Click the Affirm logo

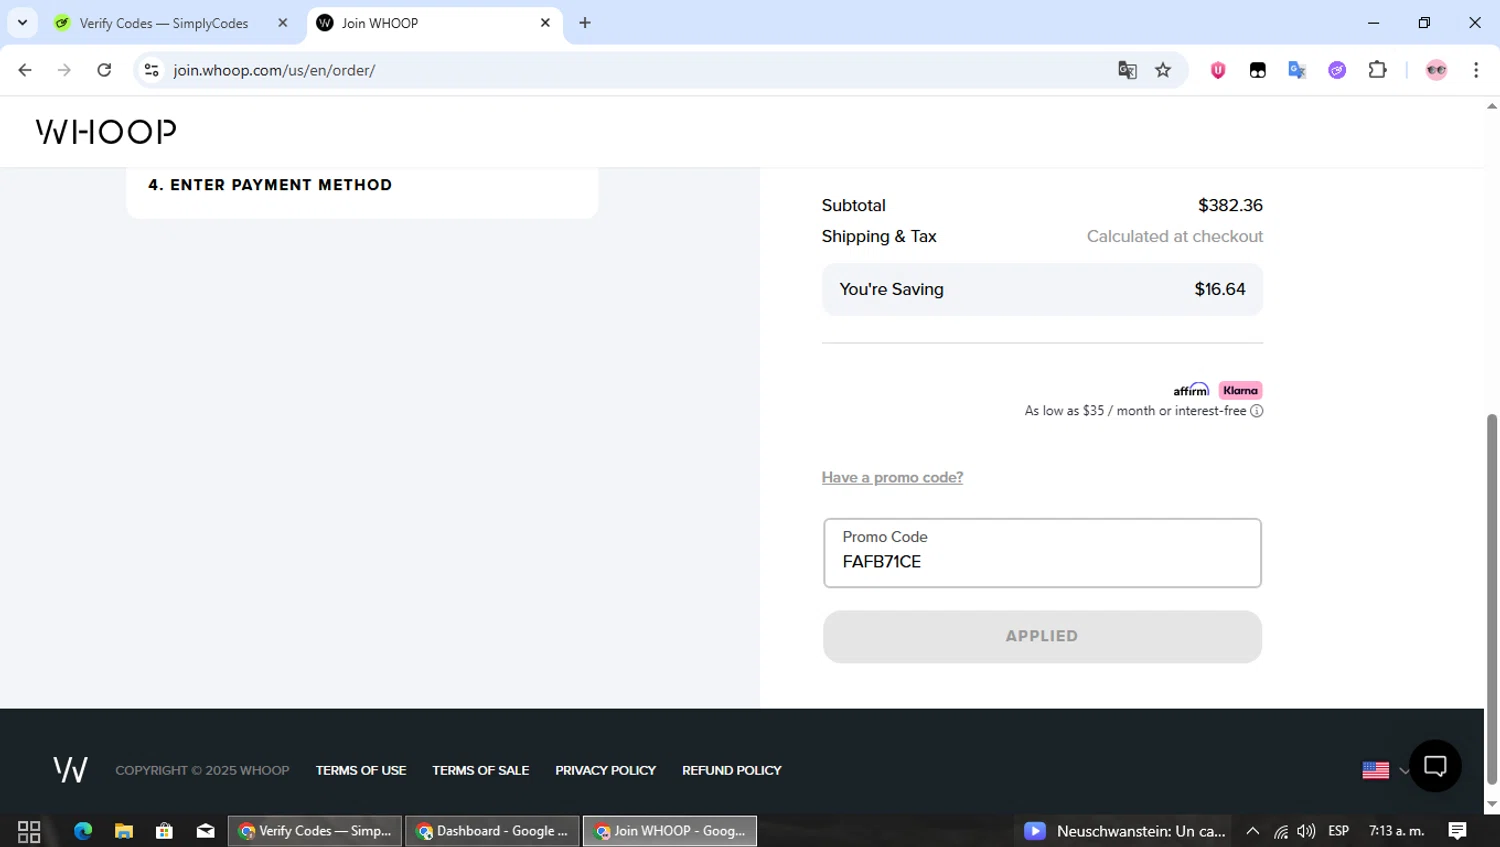[x=1191, y=390]
